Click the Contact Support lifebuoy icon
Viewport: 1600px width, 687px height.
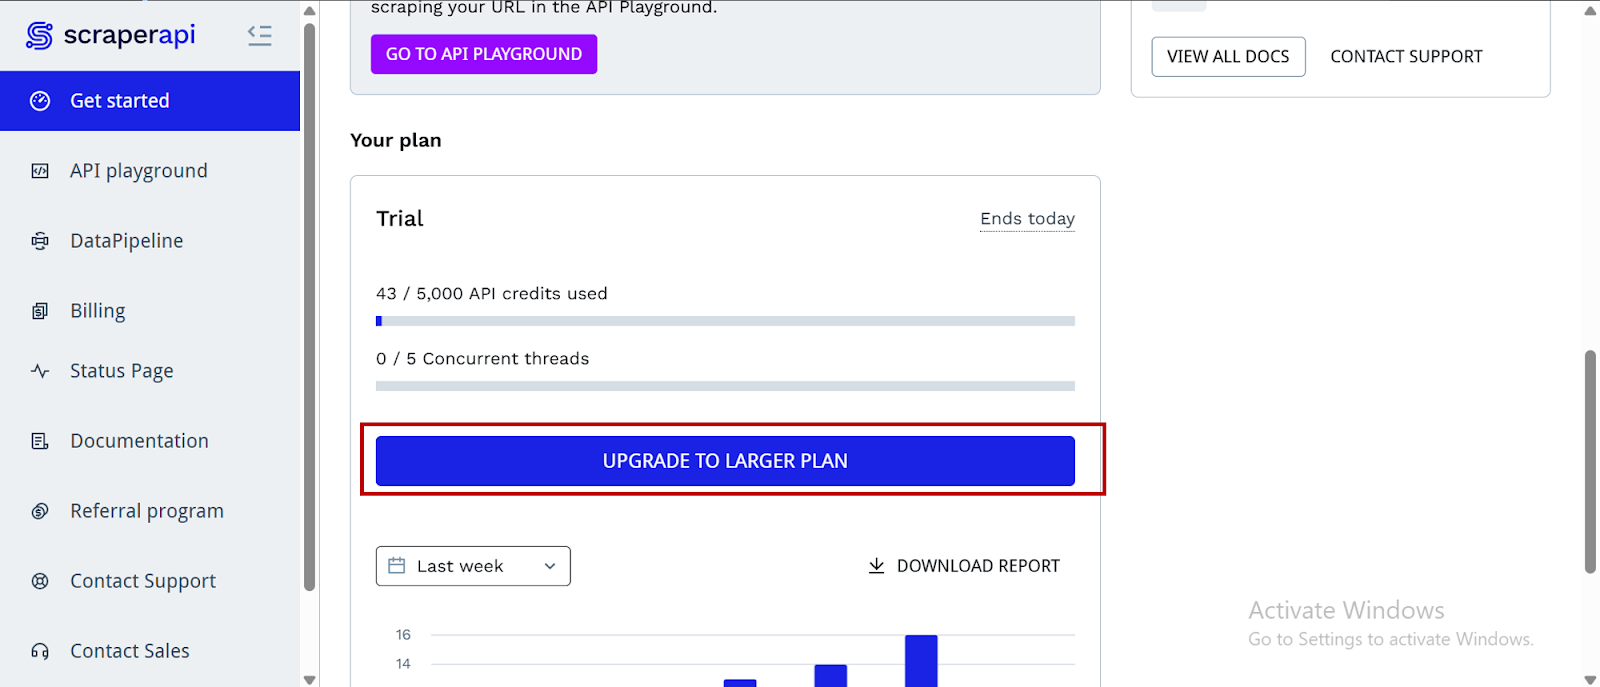coord(40,581)
